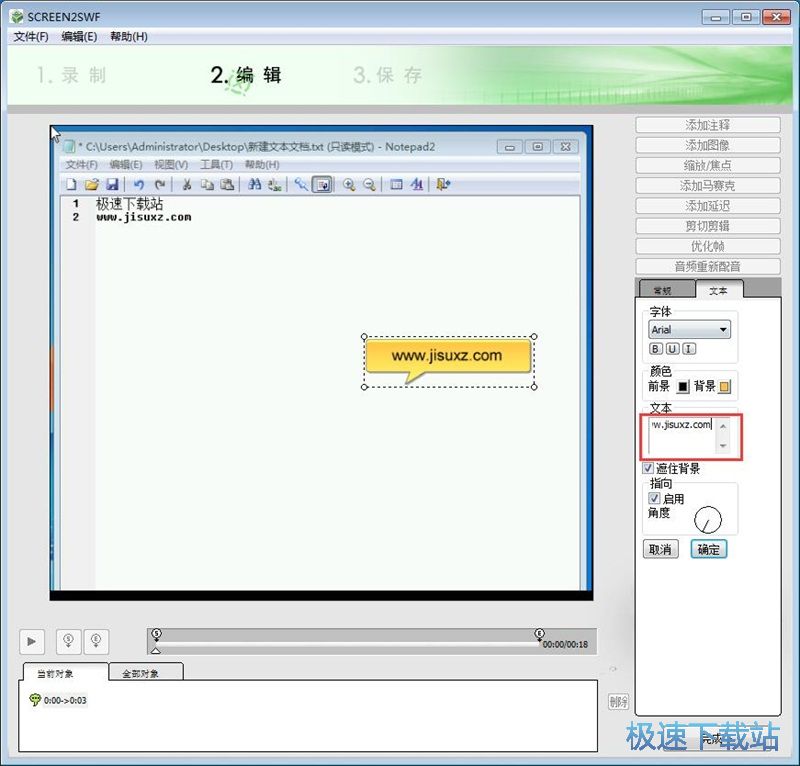This screenshot has height=766, width=800.
Task: Click the exit door icon in Notepad2
Action: (443, 185)
